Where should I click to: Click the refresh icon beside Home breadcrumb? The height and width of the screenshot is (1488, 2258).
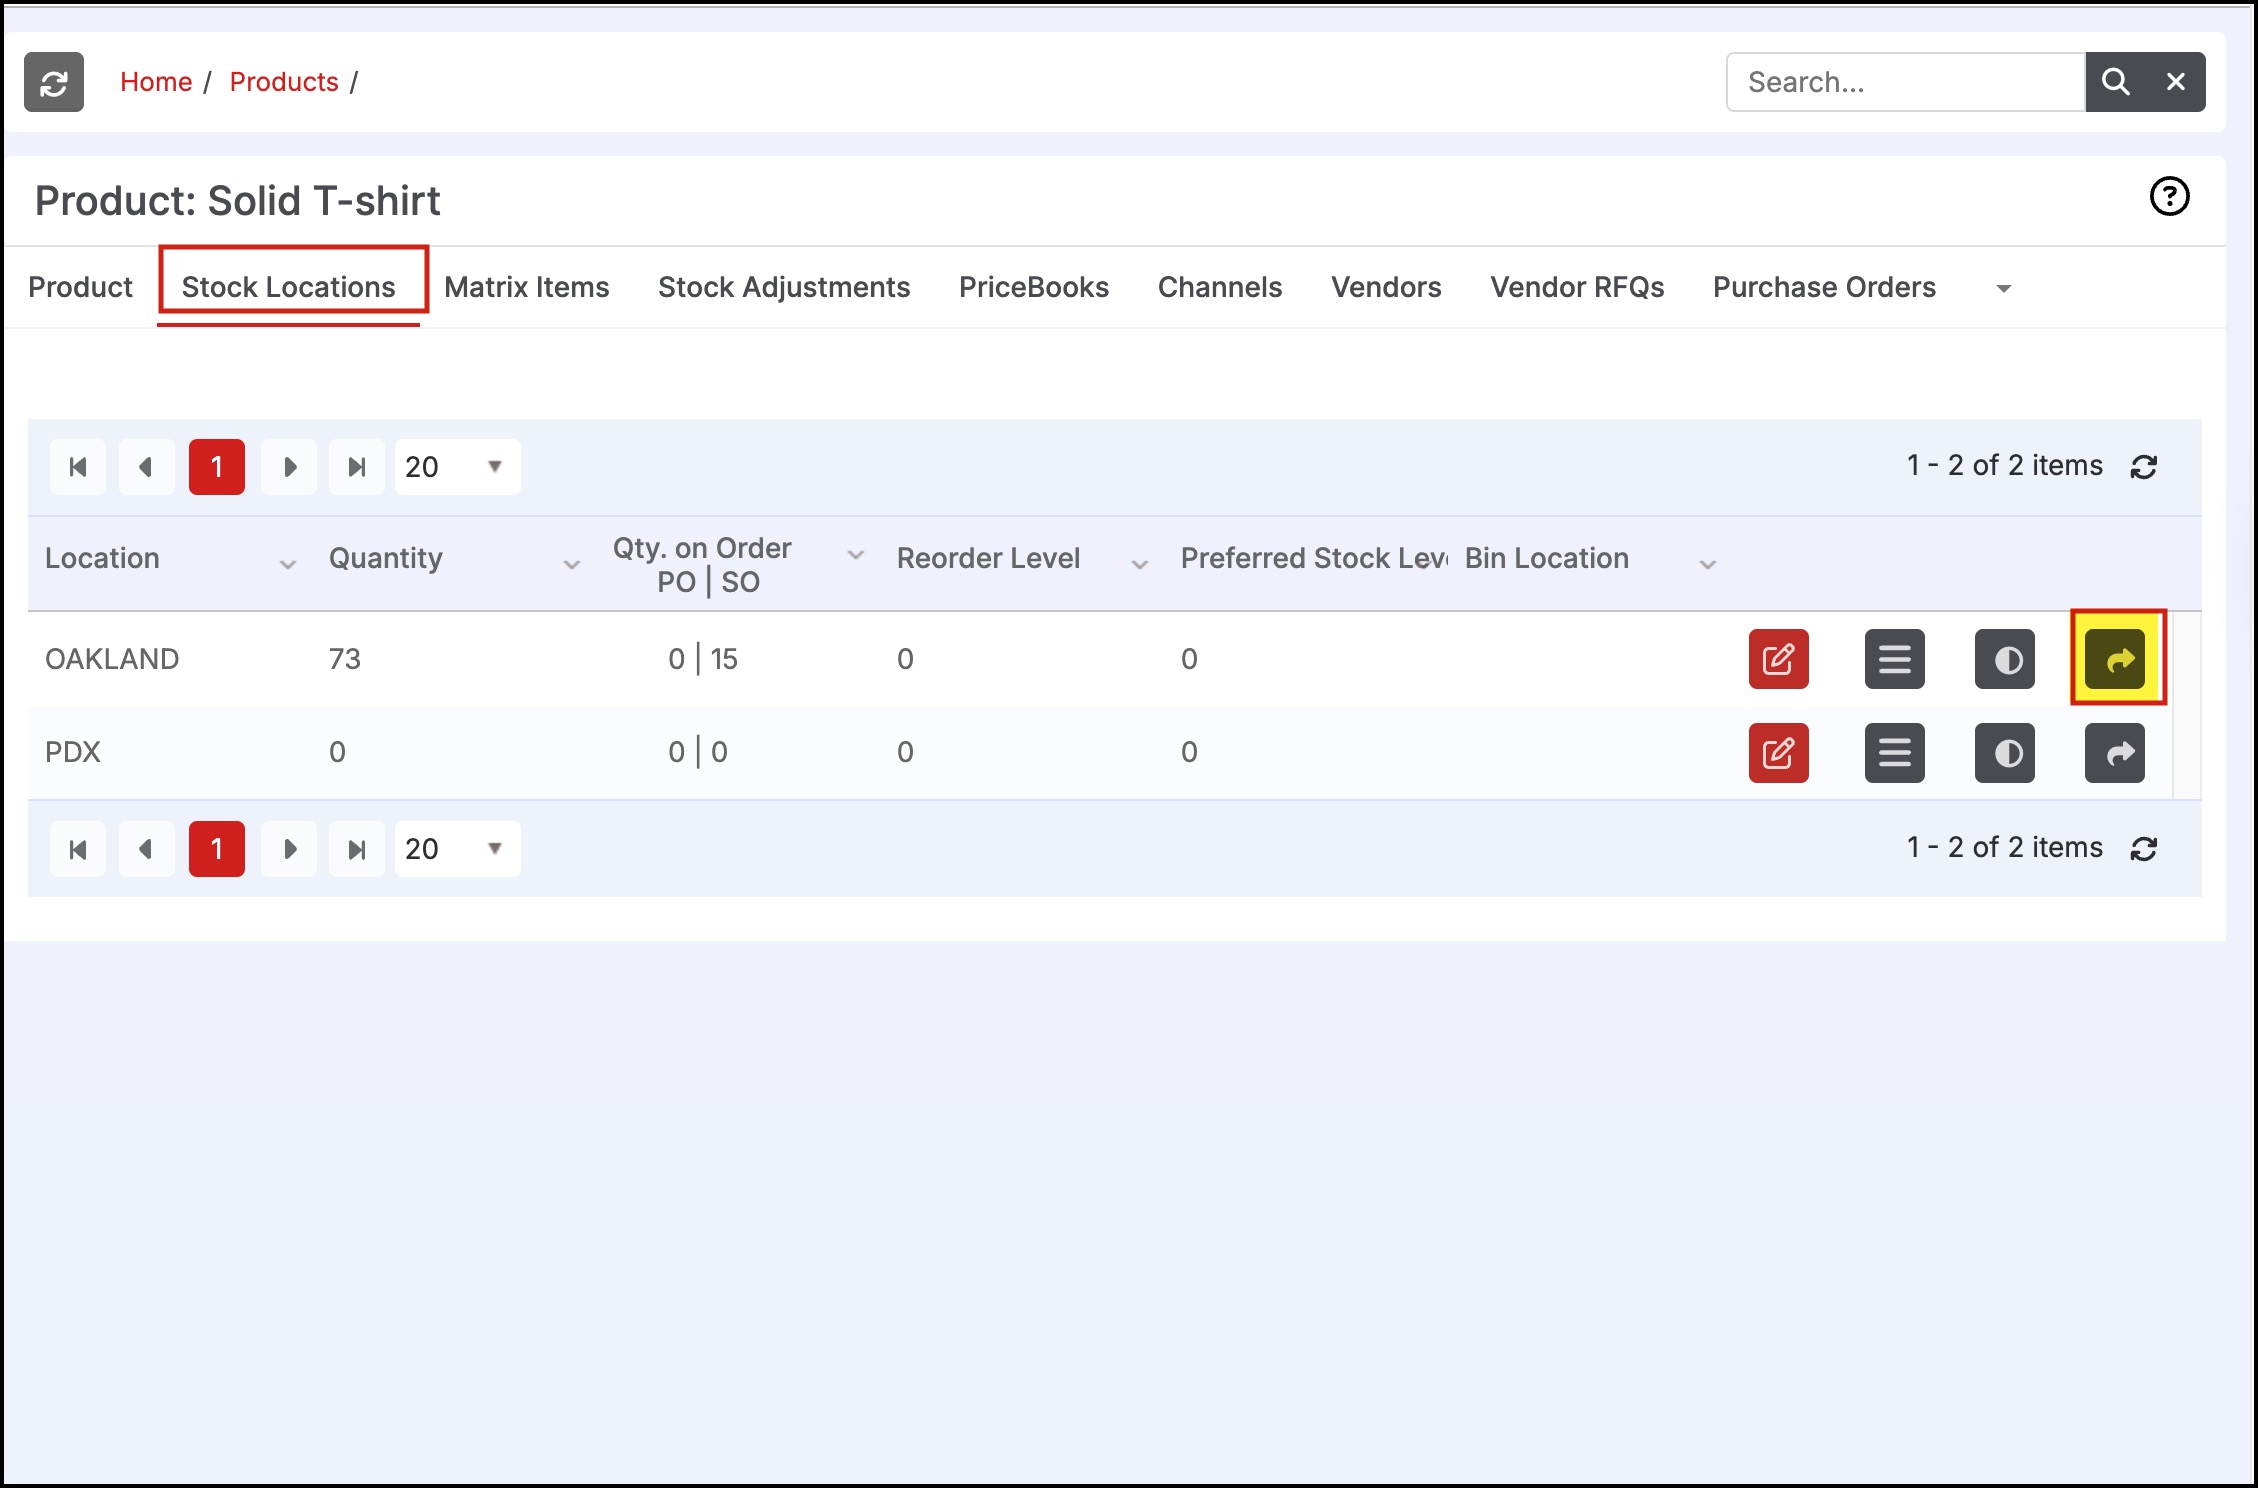(x=54, y=82)
